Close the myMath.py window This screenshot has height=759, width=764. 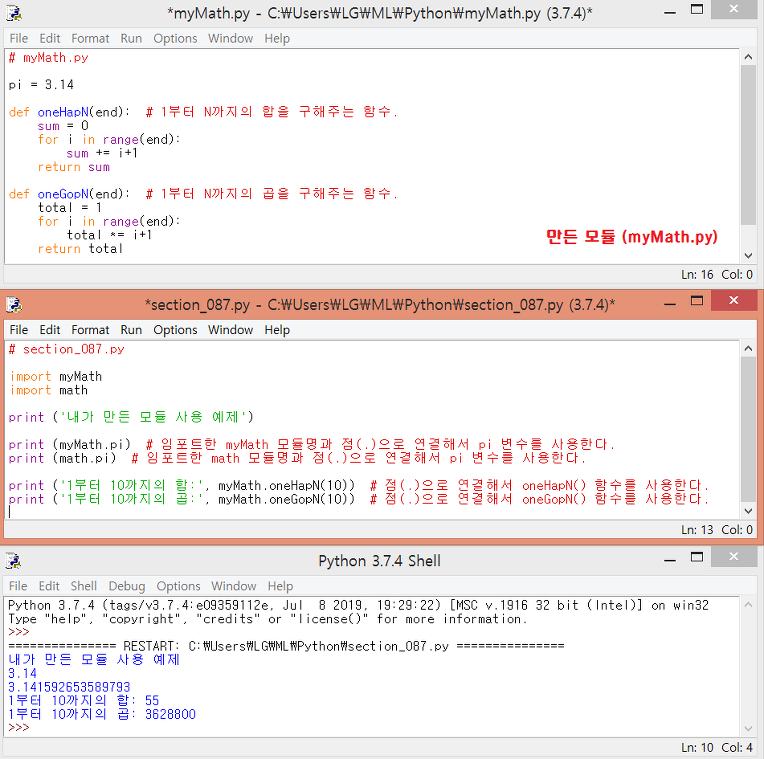pyautogui.click(x=733, y=9)
